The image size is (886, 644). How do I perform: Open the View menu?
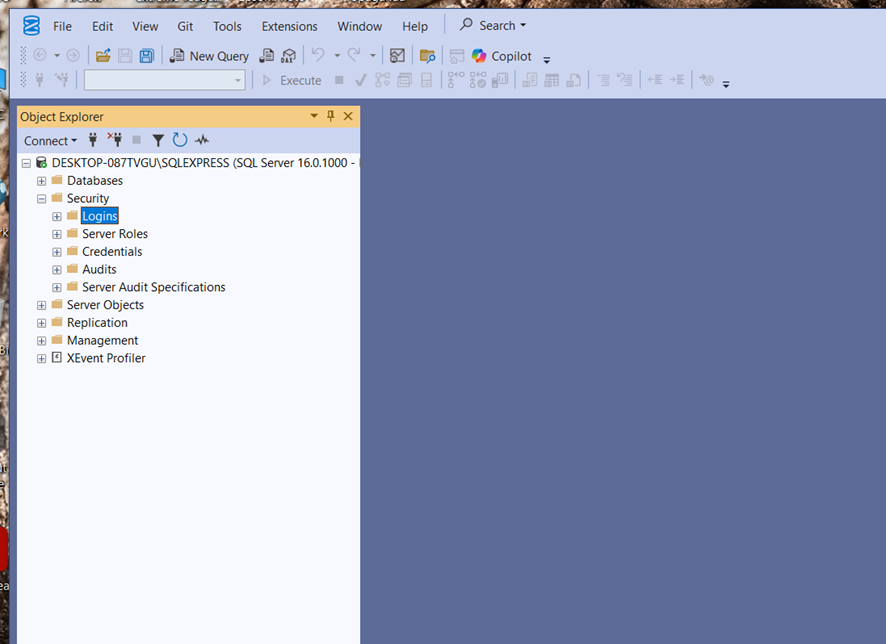pyautogui.click(x=145, y=27)
